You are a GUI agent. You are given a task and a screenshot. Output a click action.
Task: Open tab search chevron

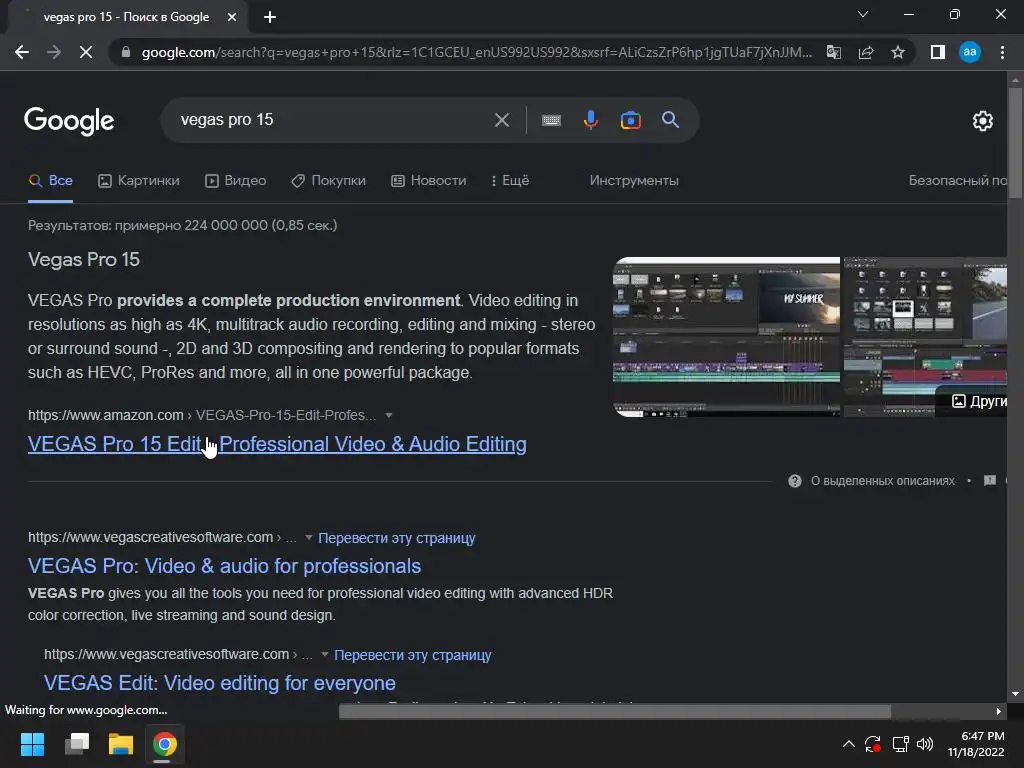click(x=863, y=14)
